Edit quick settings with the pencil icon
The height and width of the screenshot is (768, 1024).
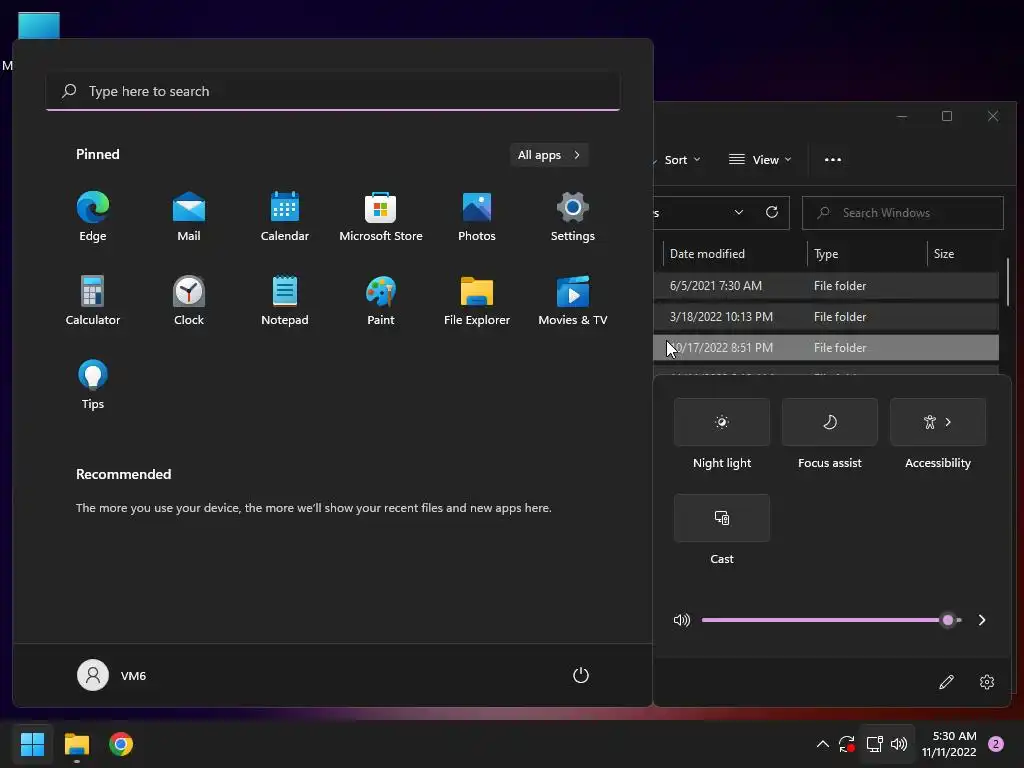point(946,682)
